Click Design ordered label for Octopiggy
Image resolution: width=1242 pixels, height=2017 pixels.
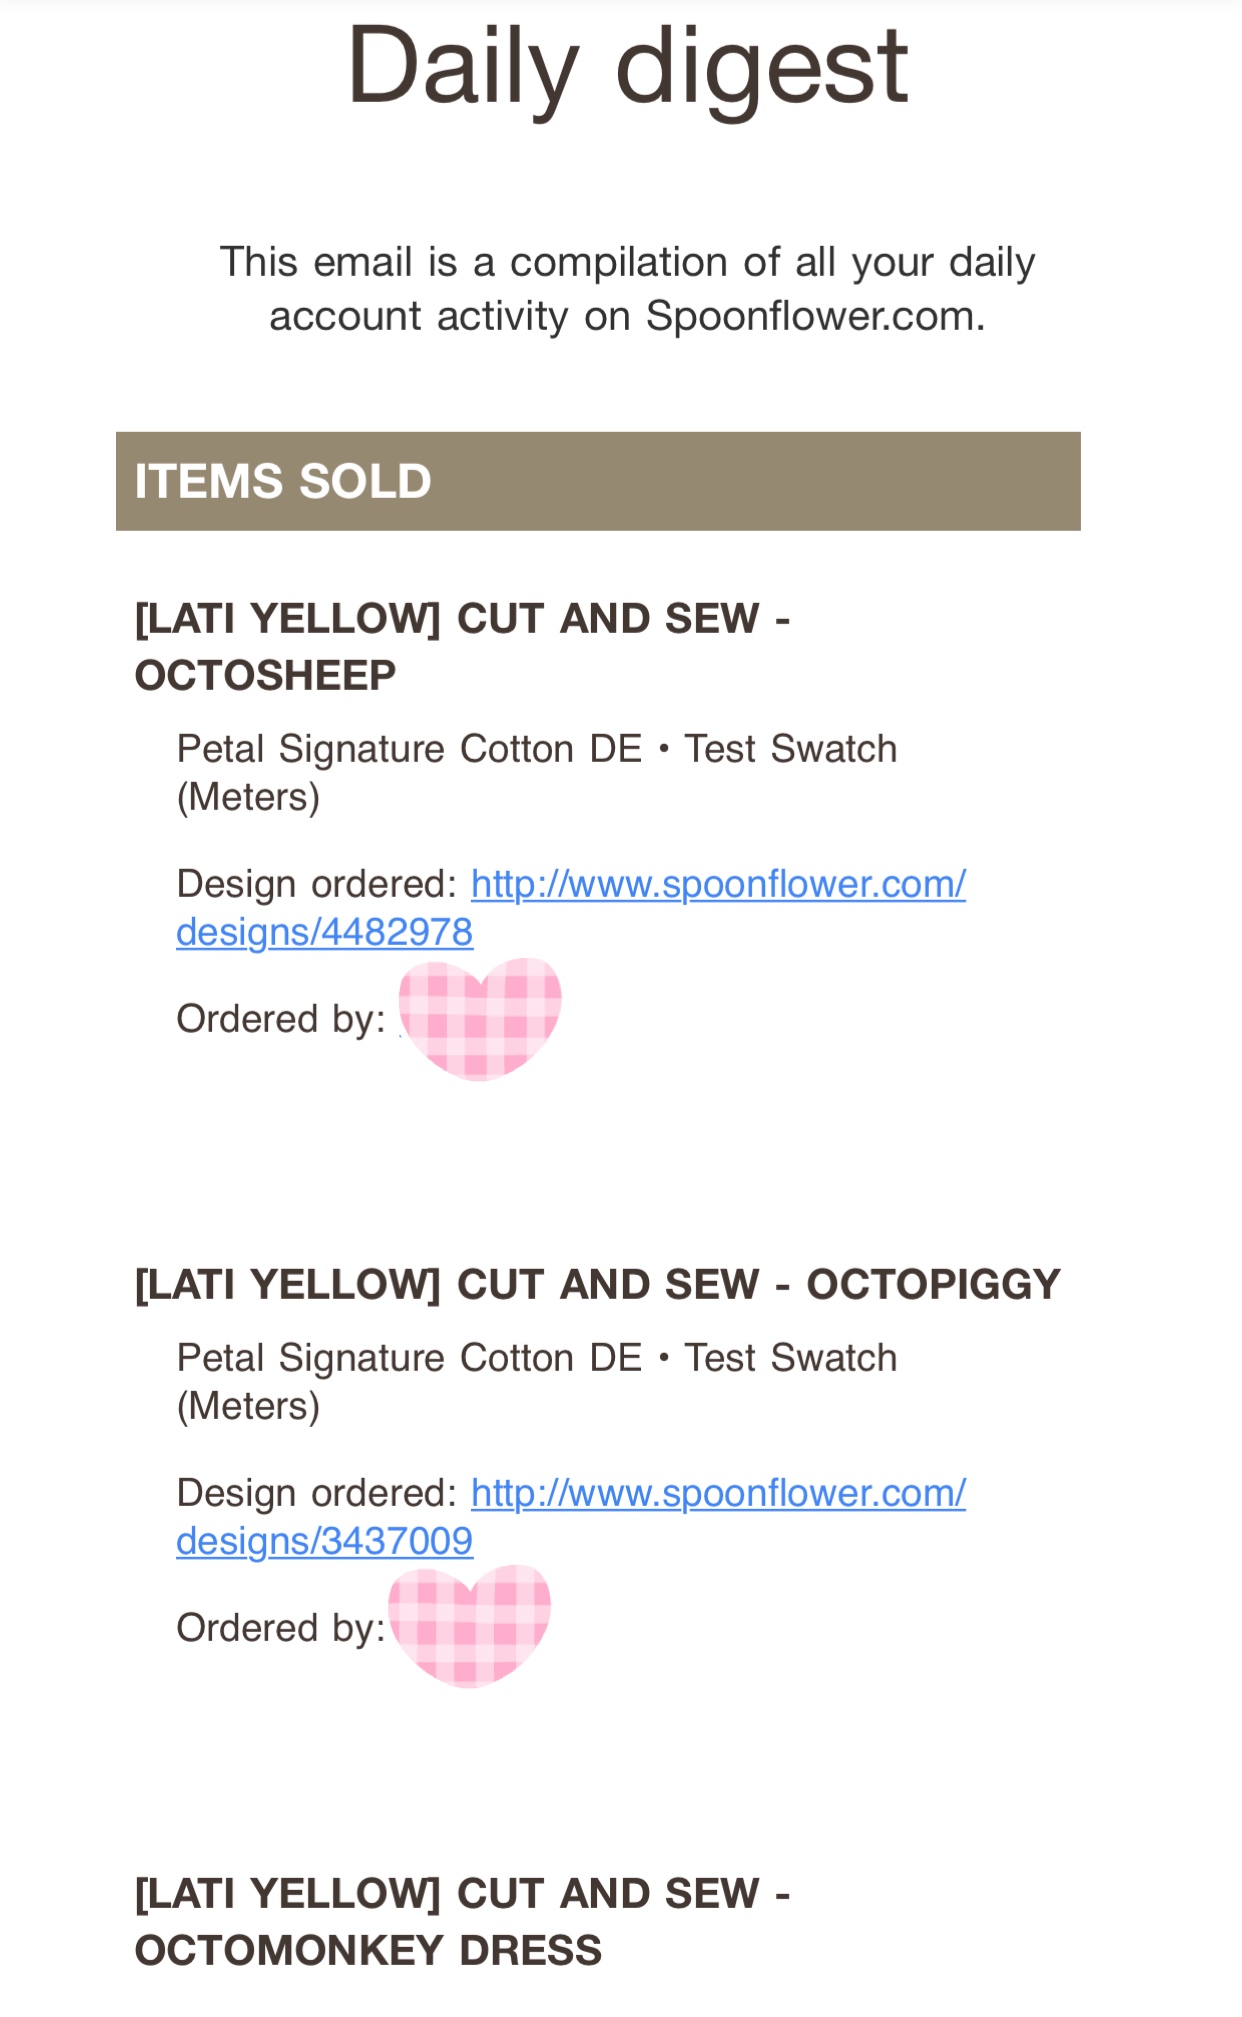pos(317,1493)
